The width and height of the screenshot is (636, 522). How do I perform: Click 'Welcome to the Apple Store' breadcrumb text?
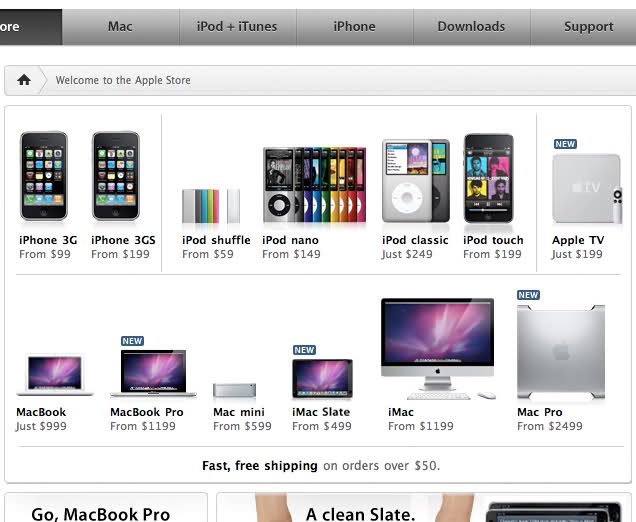click(x=123, y=80)
